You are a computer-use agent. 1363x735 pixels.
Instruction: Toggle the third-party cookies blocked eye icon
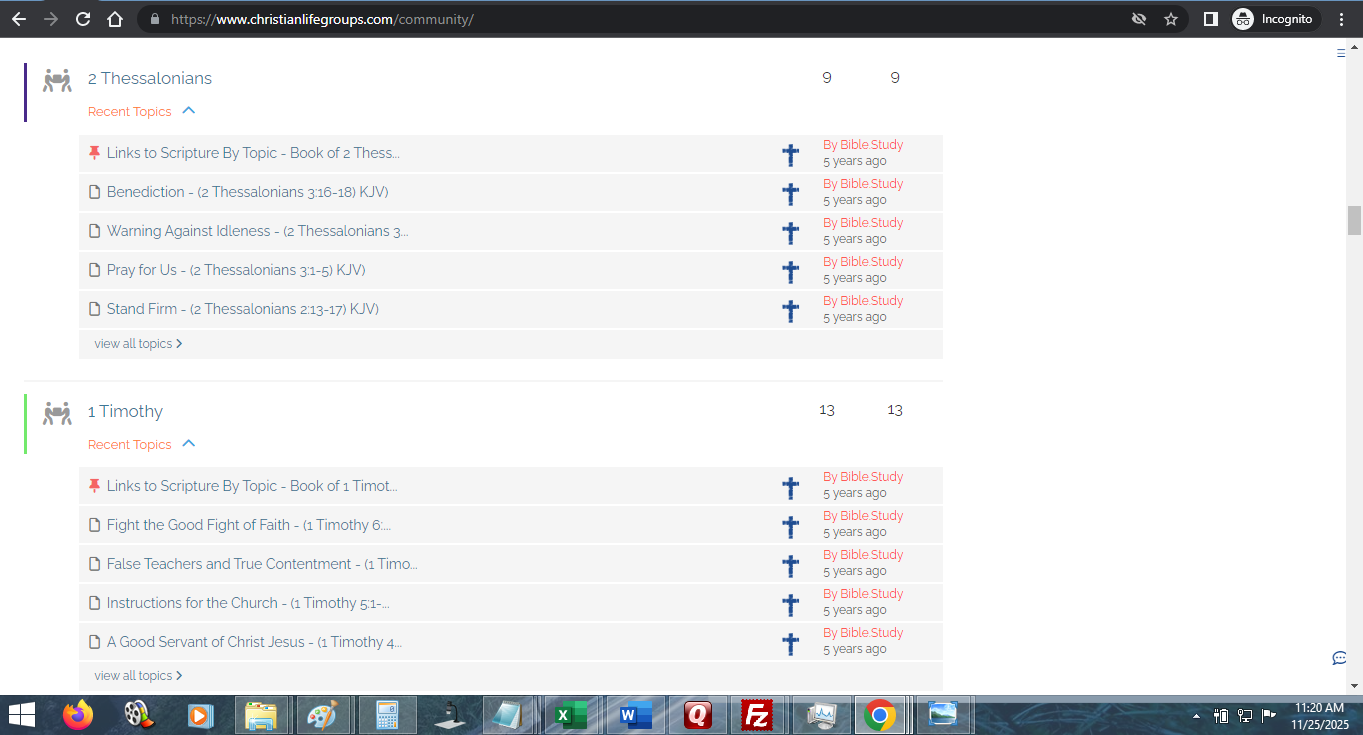(x=1138, y=19)
